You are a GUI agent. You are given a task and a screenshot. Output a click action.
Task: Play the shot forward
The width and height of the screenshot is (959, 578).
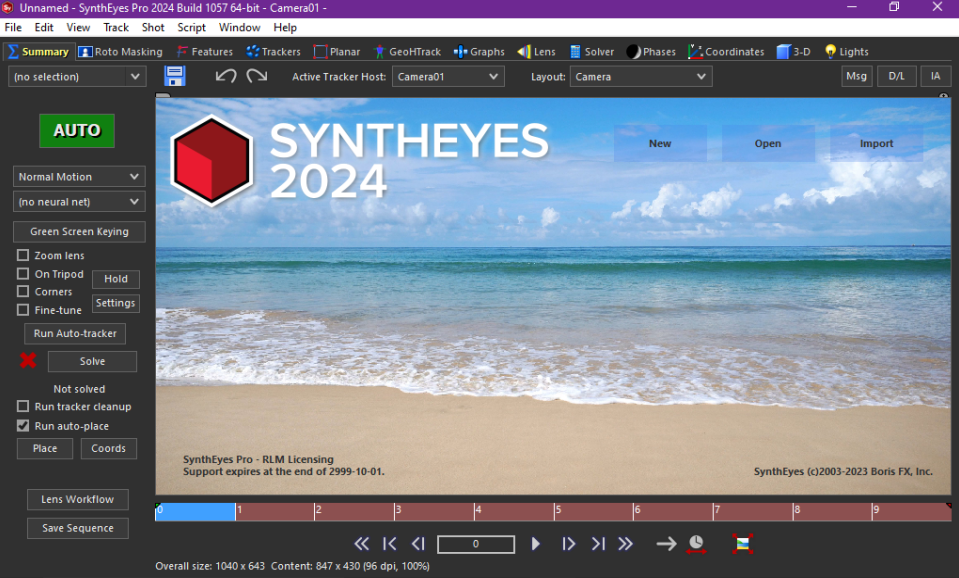[536, 543]
